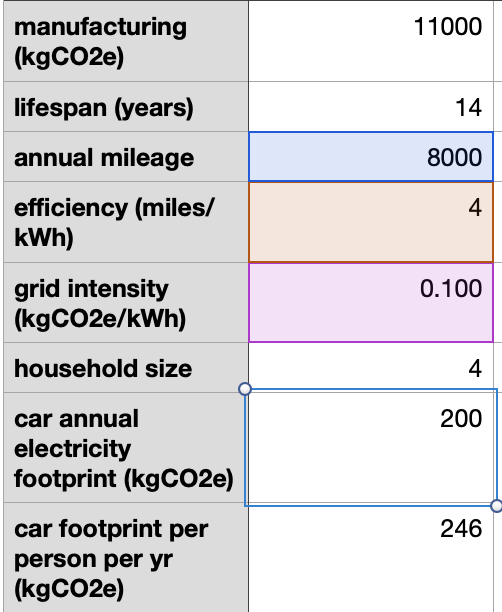
Task: Click 'car annual electricity footprint' label
Action: [x=126, y=448]
